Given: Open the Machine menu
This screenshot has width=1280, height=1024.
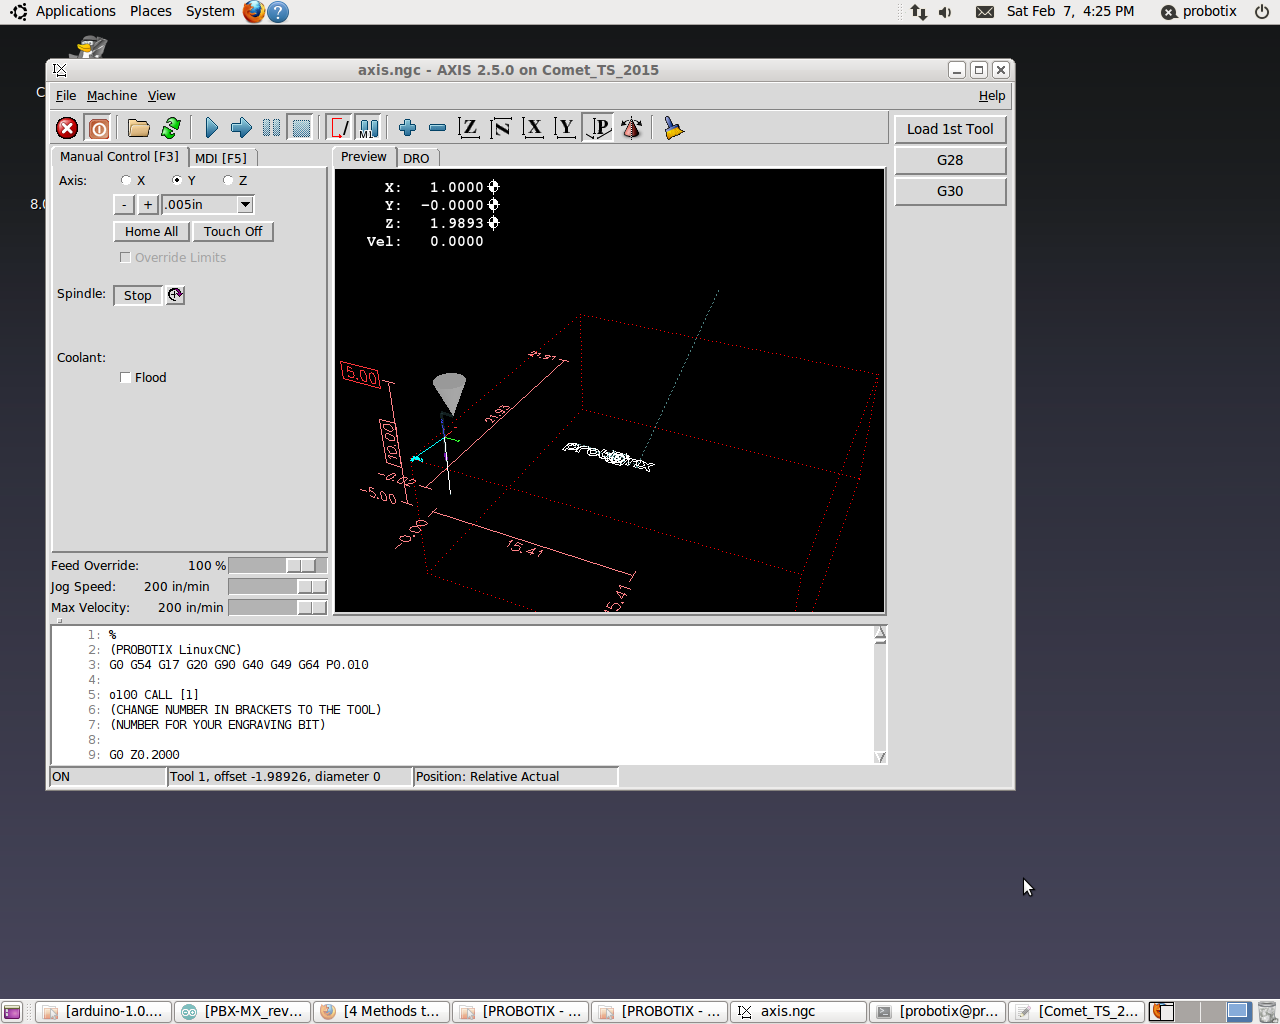Looking at the screenshot, I should 111,96.
